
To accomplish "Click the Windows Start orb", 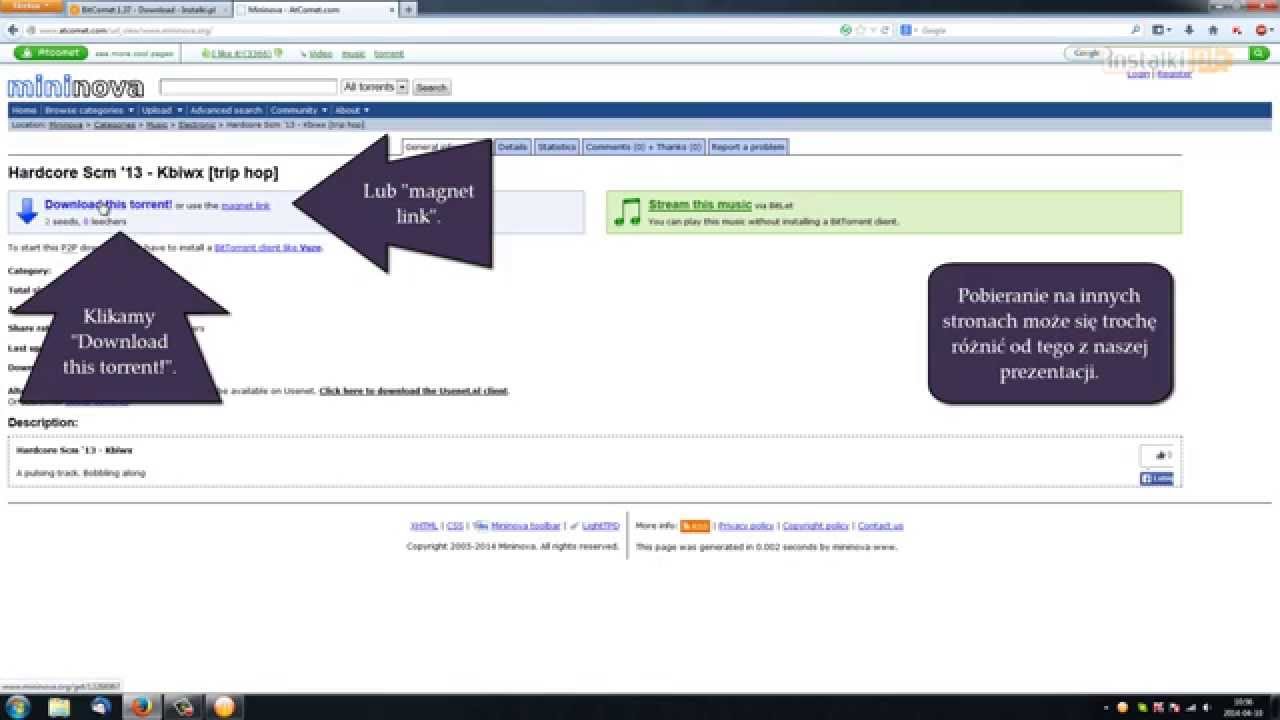I will pos(17,707).
